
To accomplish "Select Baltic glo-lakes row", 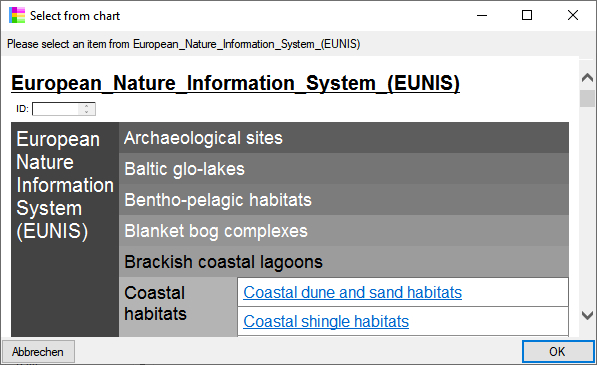I will (x=344, y=169).
